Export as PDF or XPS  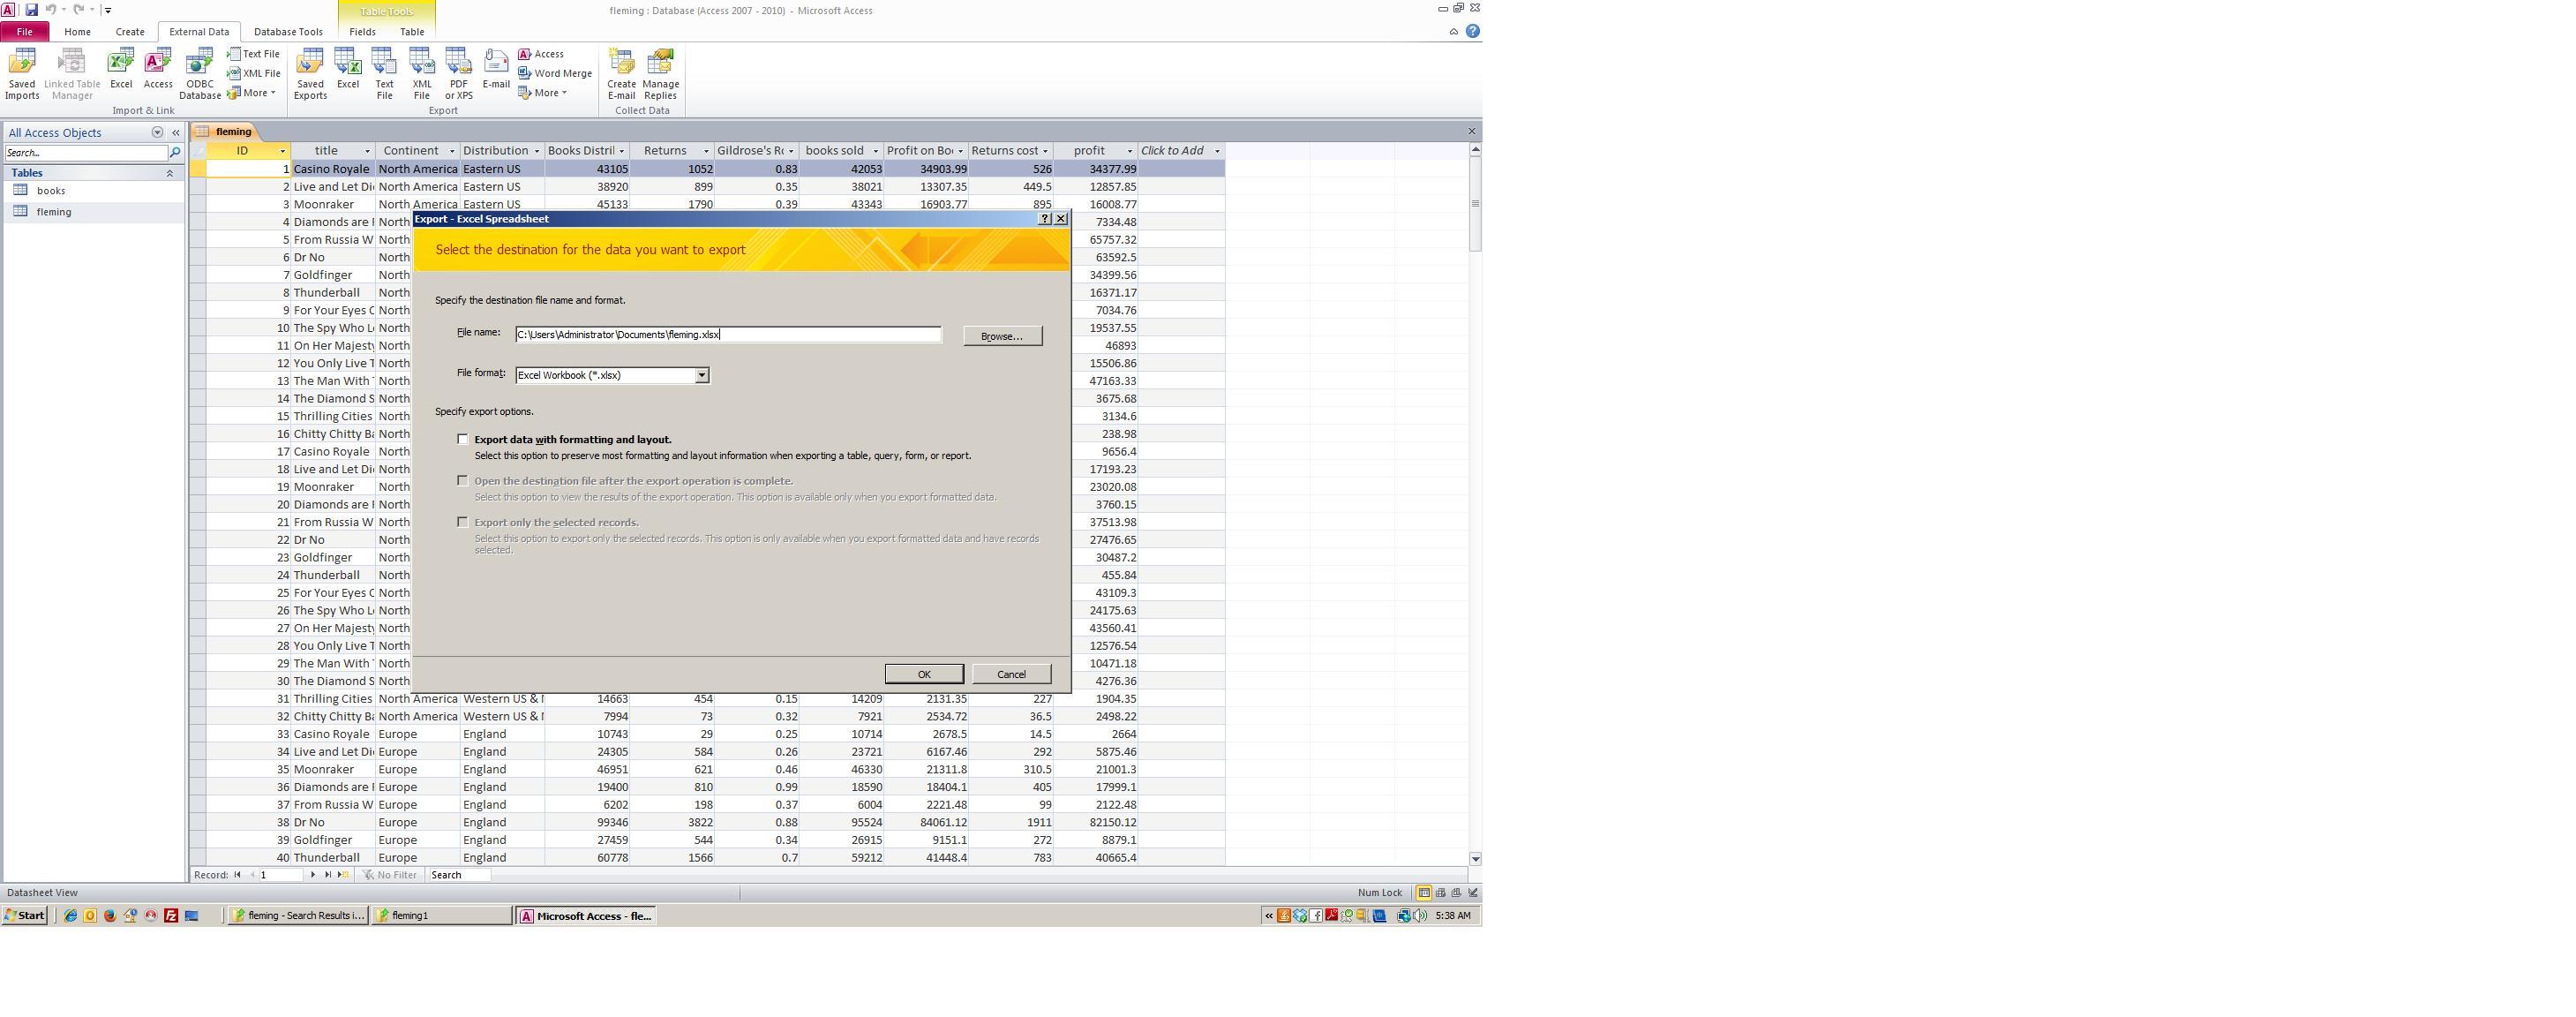pos(459,74)
